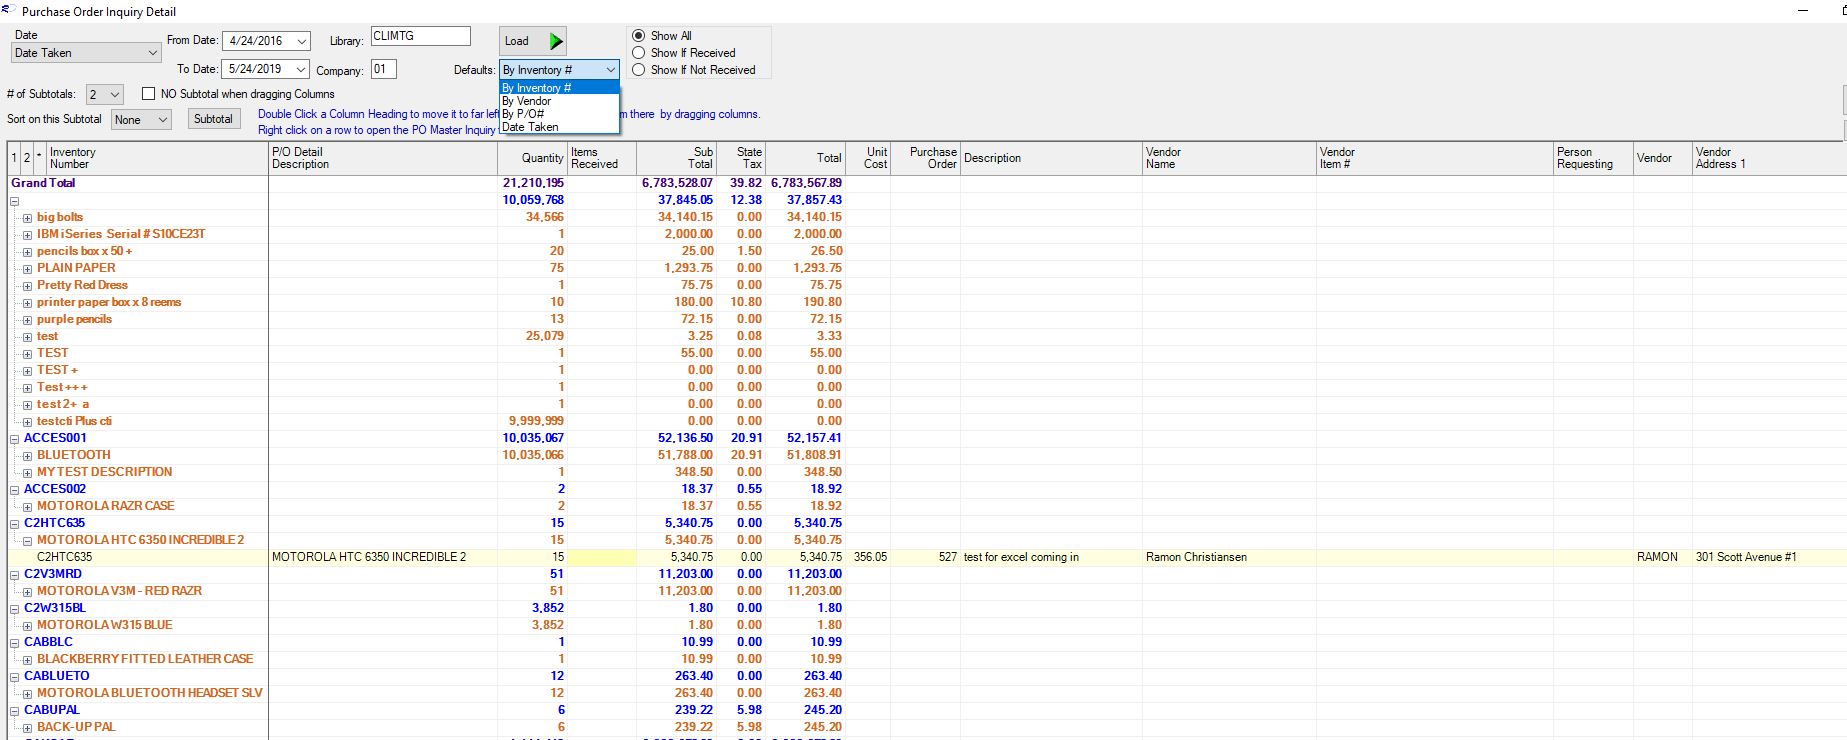The image size is (1847, 740).
Task: Expand the big bolts row
Action: point(28,218)
